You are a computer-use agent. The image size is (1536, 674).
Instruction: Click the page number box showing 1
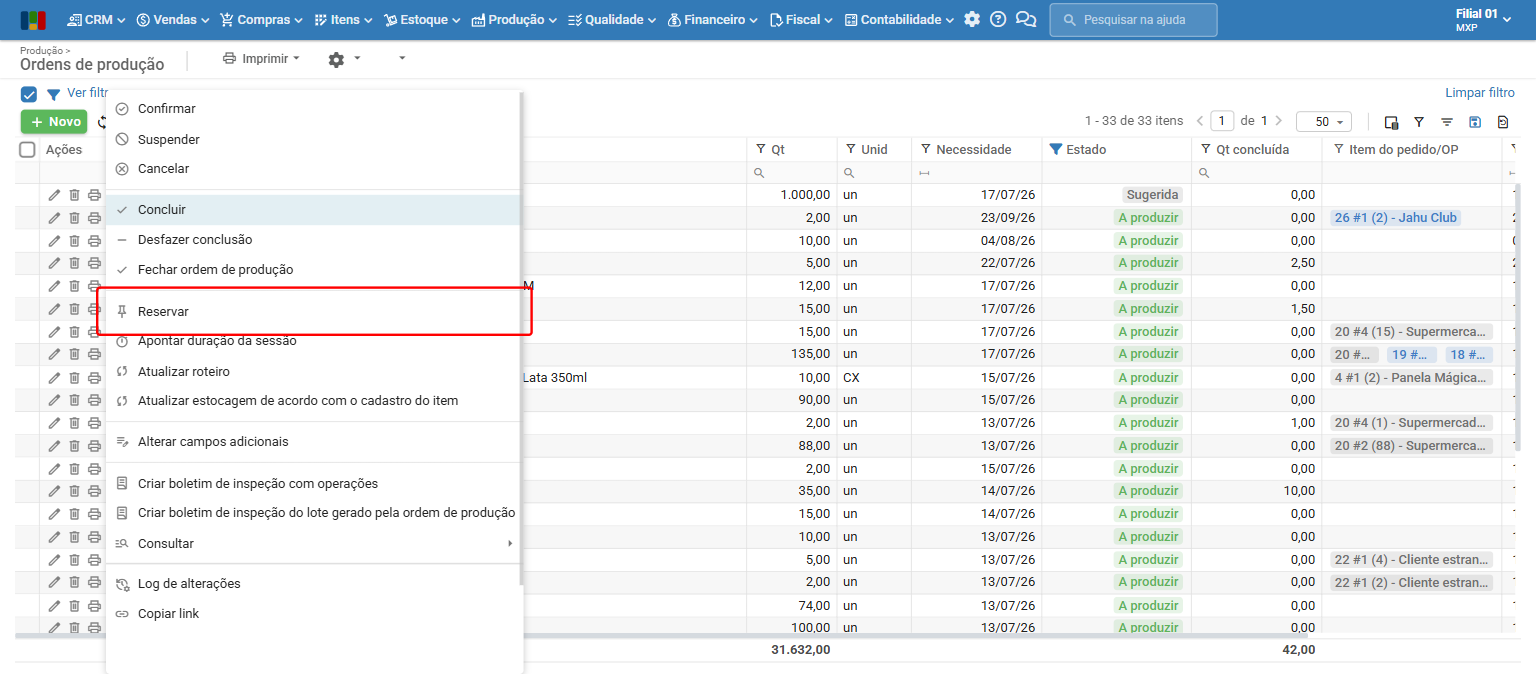point(1222,121)
